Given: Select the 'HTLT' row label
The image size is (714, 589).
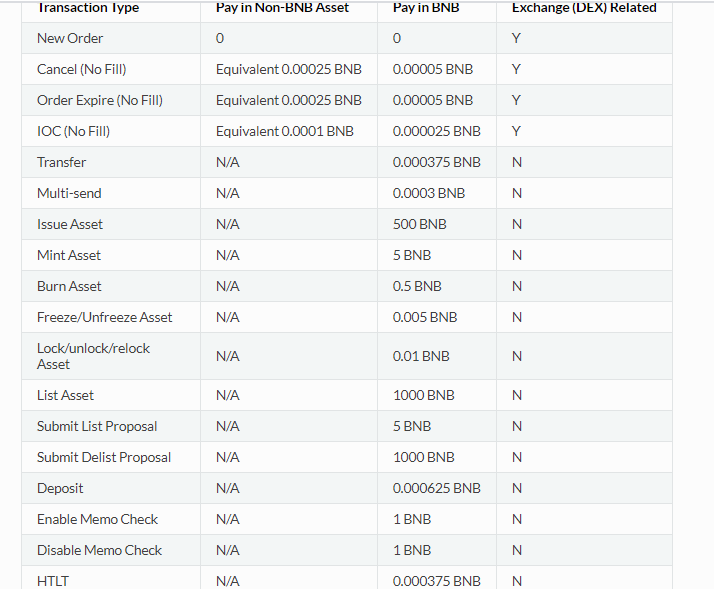Looking at the screenshot, I should coord(53,581).
